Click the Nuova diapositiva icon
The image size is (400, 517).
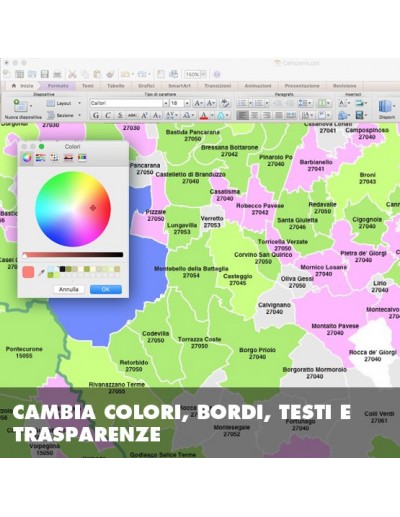(x=20, y=106)
